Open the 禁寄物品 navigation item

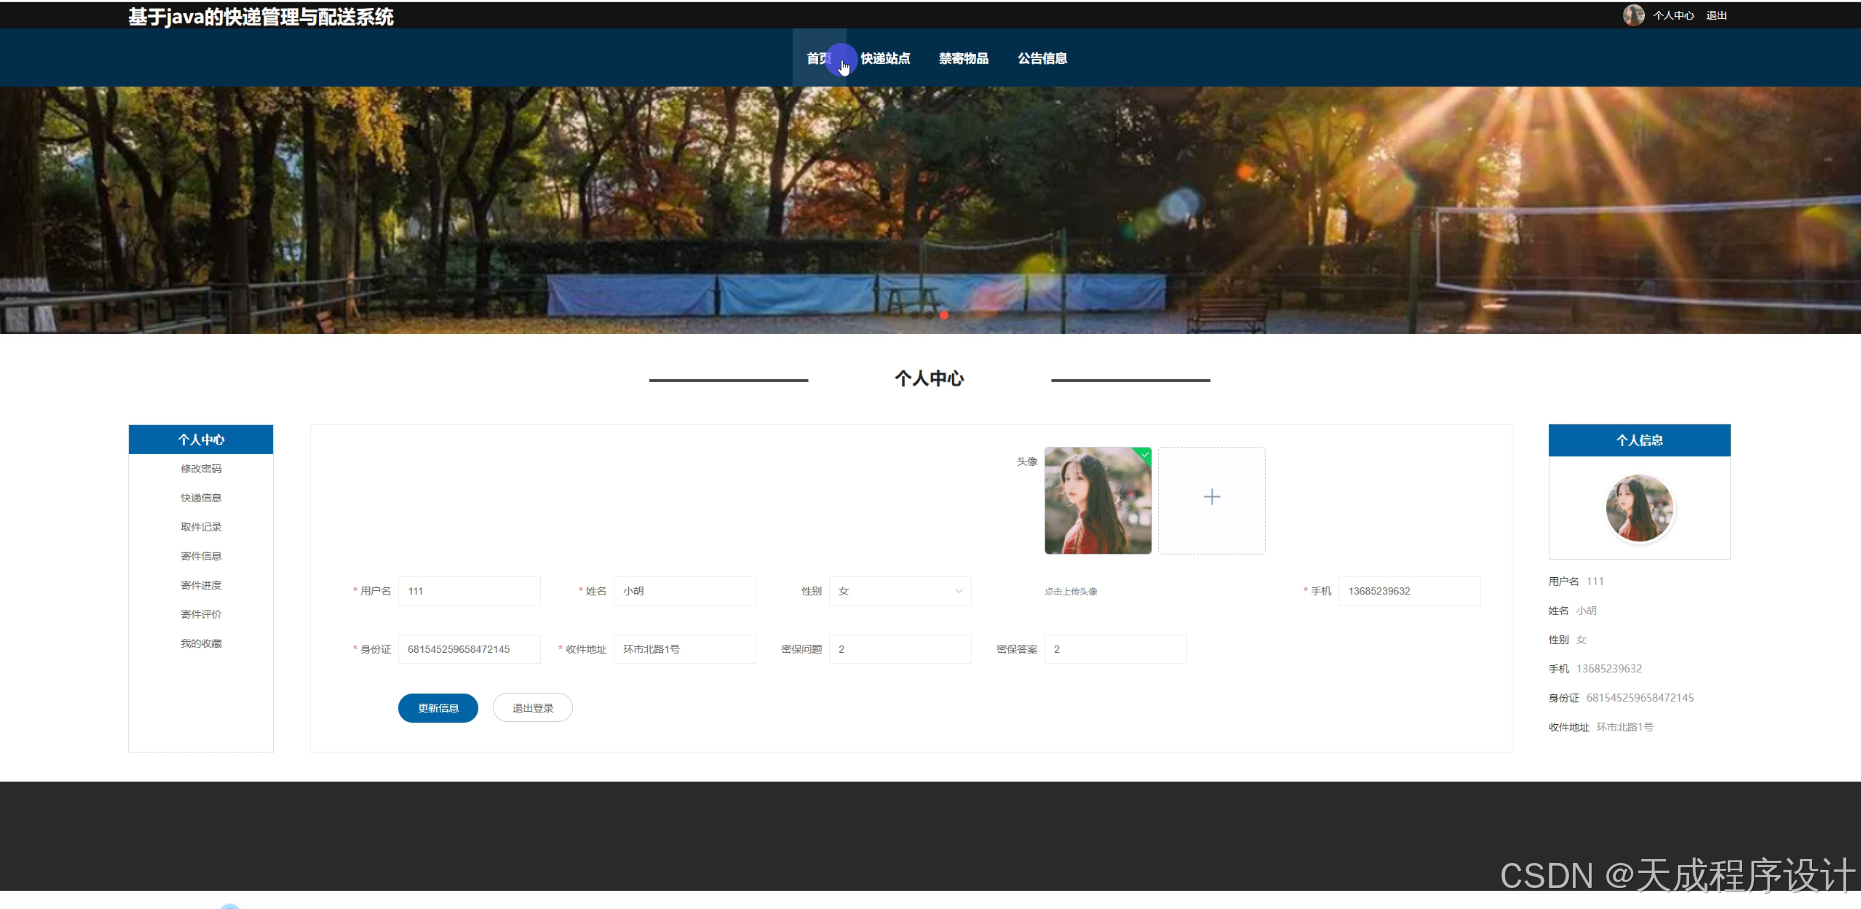point(963,58)
